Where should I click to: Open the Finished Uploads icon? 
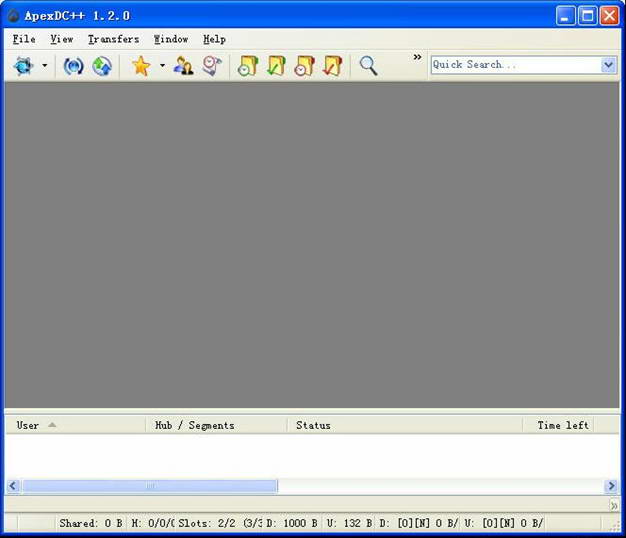(333, 66)
